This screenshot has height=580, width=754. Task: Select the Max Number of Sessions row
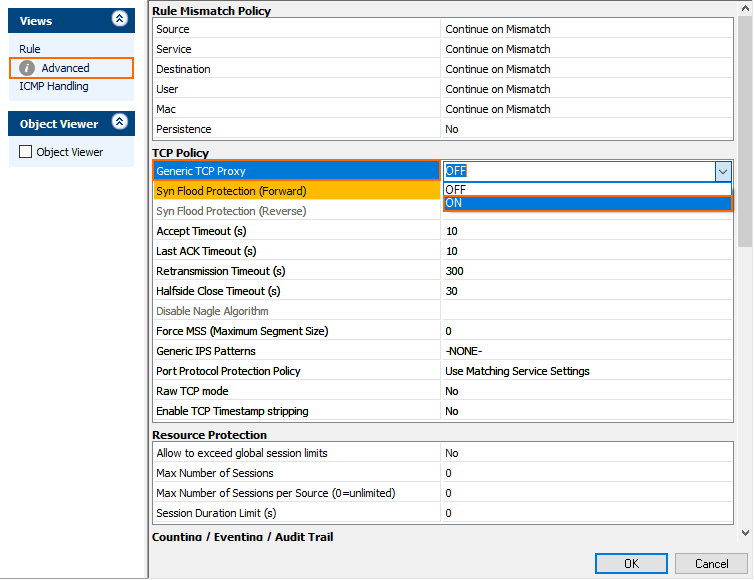[297, 473]
